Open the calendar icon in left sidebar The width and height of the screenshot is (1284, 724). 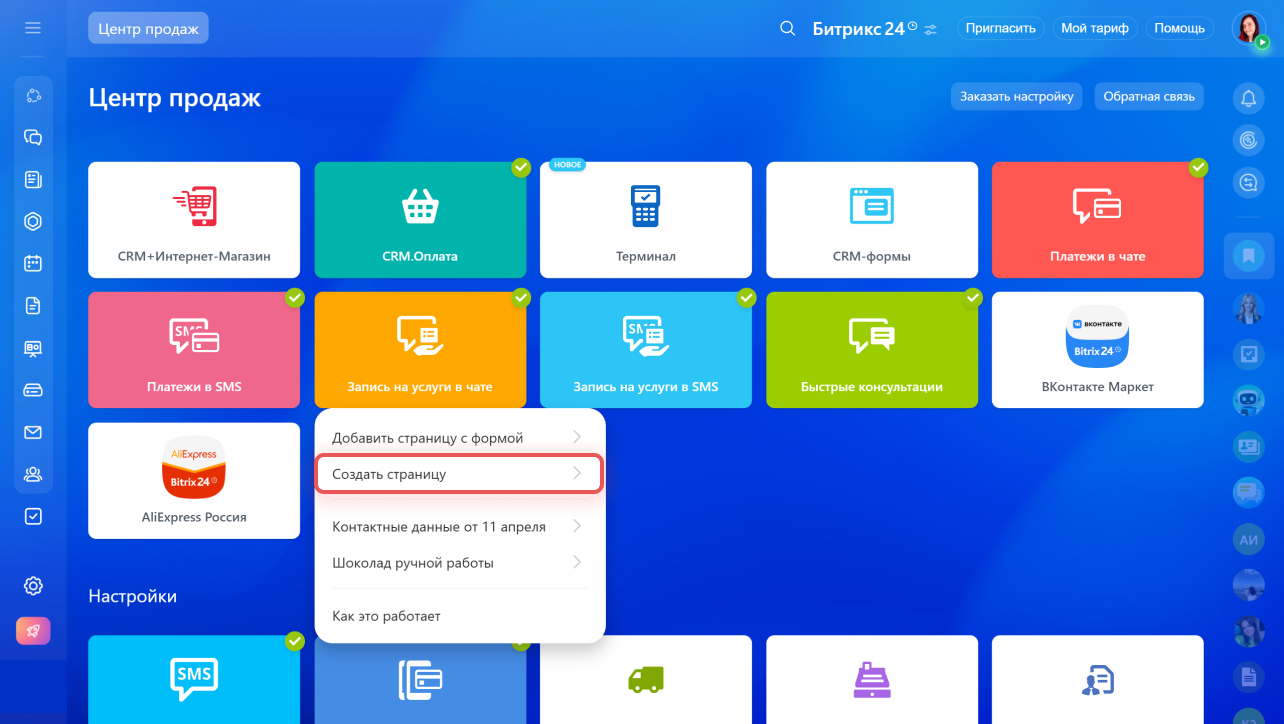tap(33, 264)
